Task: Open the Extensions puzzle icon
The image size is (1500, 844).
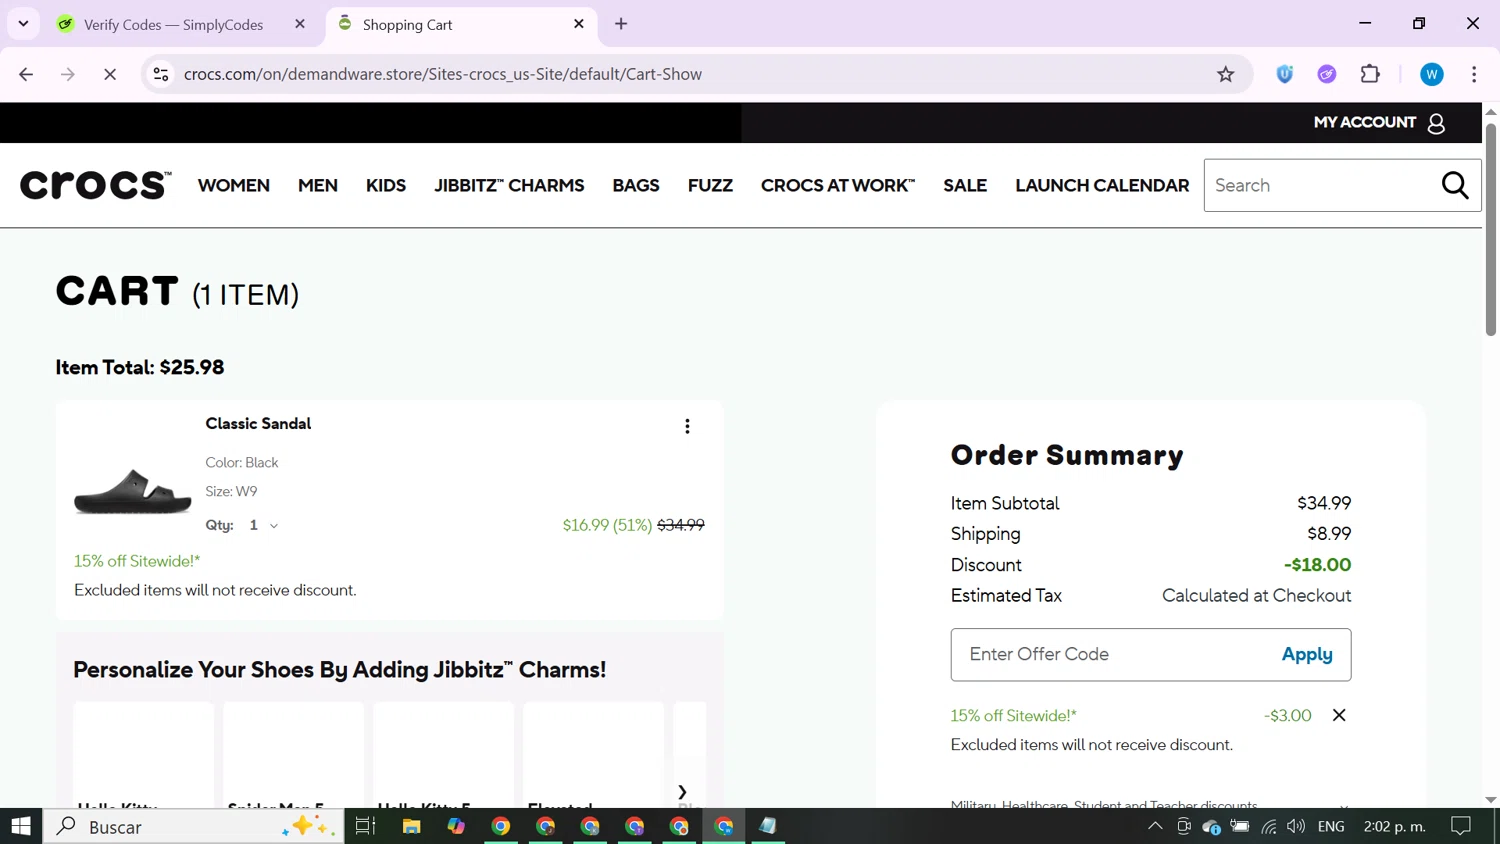Action: [x=1370, y=74]
